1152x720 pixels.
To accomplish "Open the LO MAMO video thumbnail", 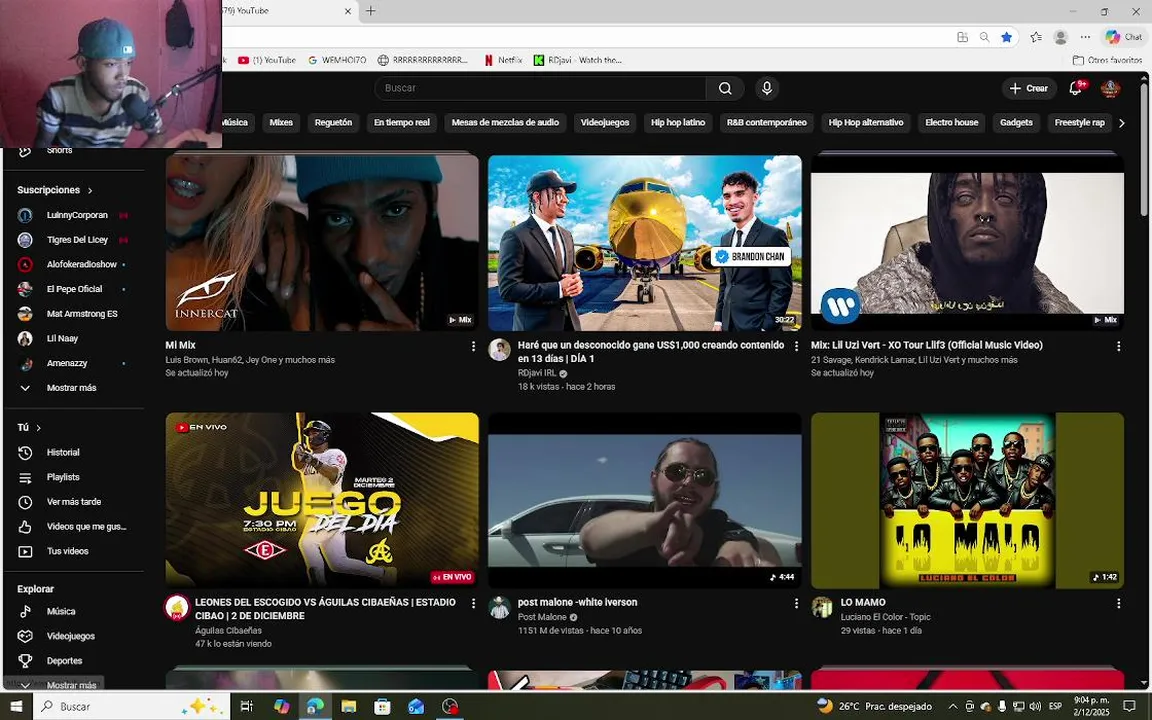I will (968, 500).
